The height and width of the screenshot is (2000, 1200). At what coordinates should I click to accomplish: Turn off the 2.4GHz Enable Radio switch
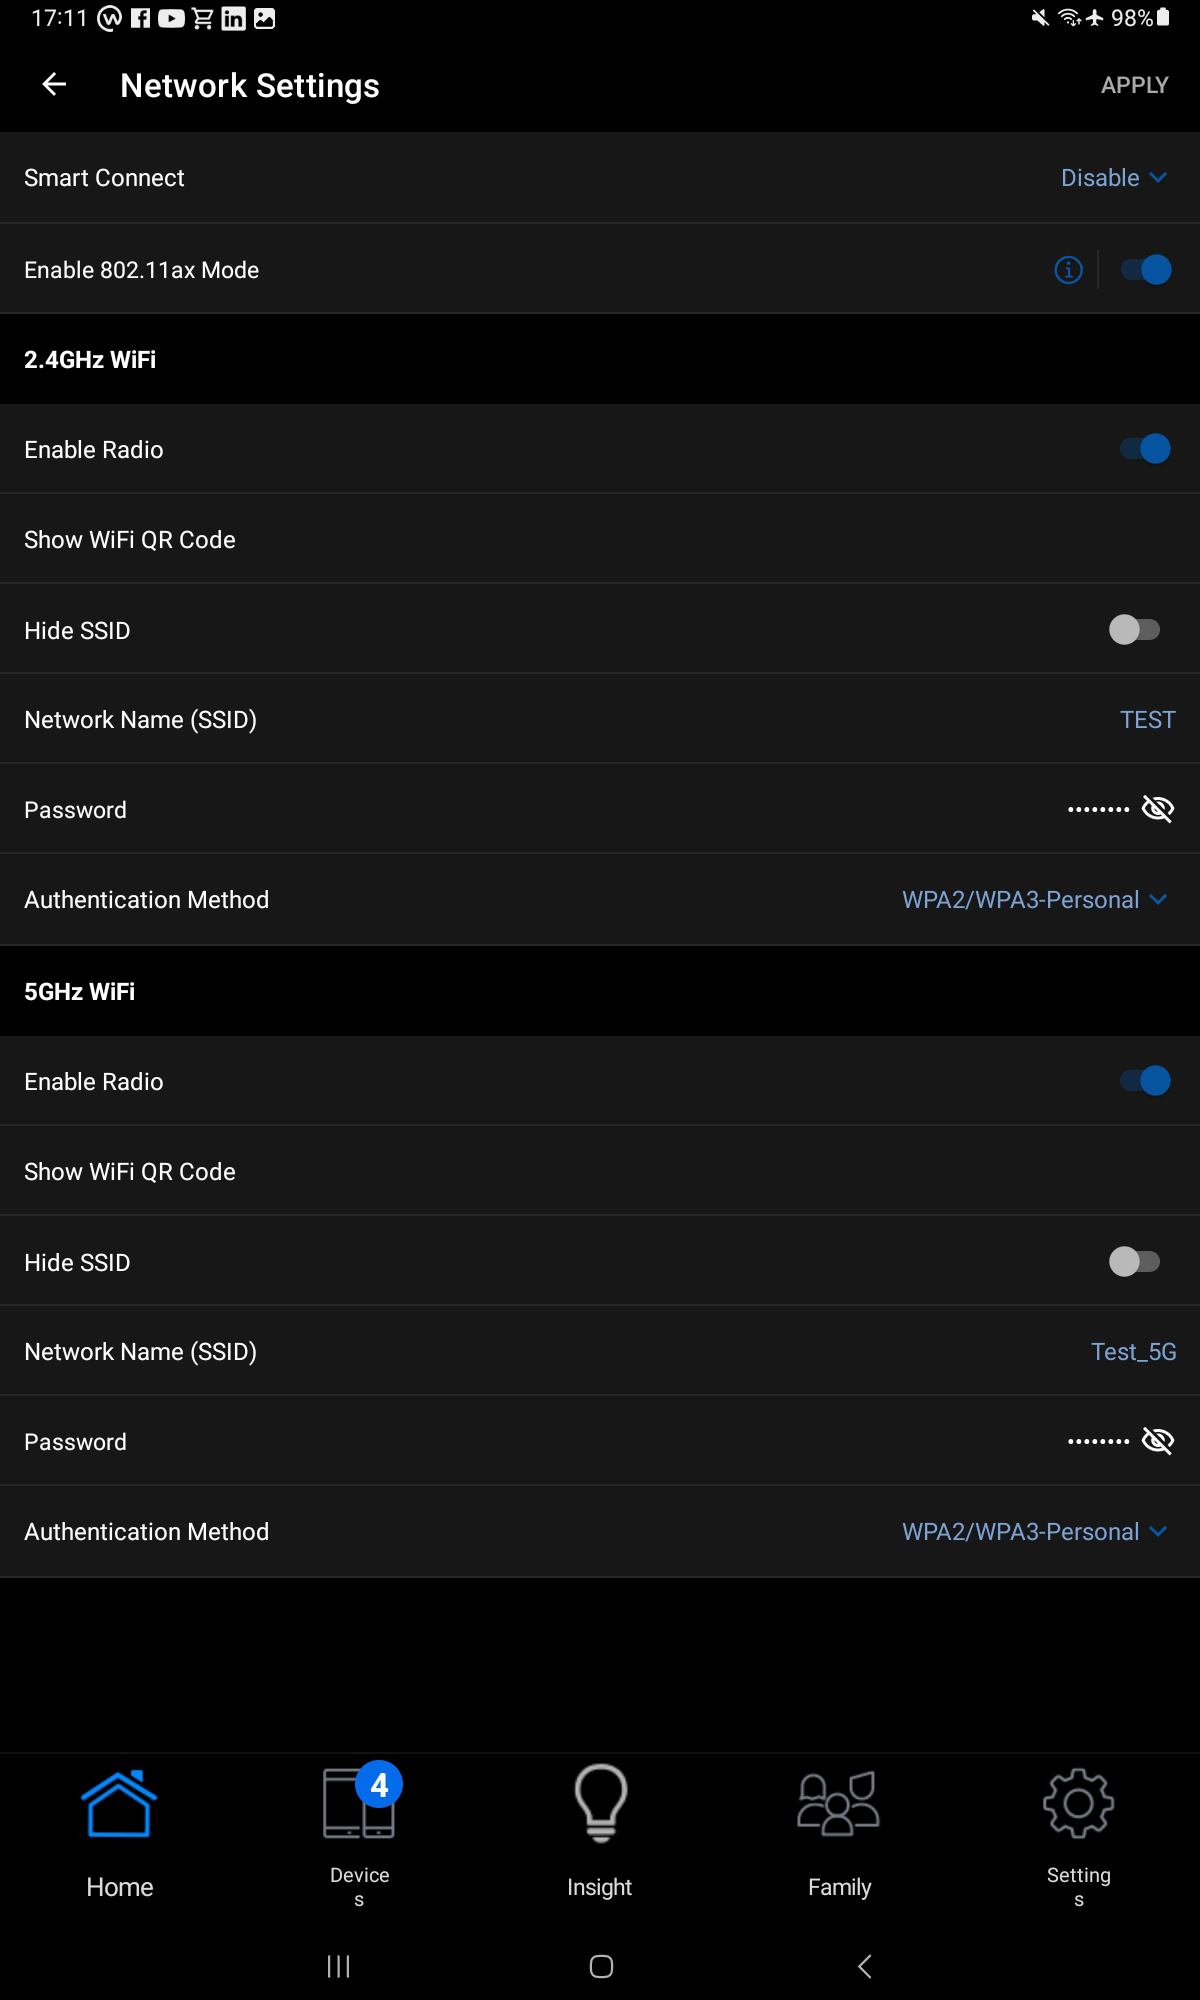click(x=1145, y=449)
